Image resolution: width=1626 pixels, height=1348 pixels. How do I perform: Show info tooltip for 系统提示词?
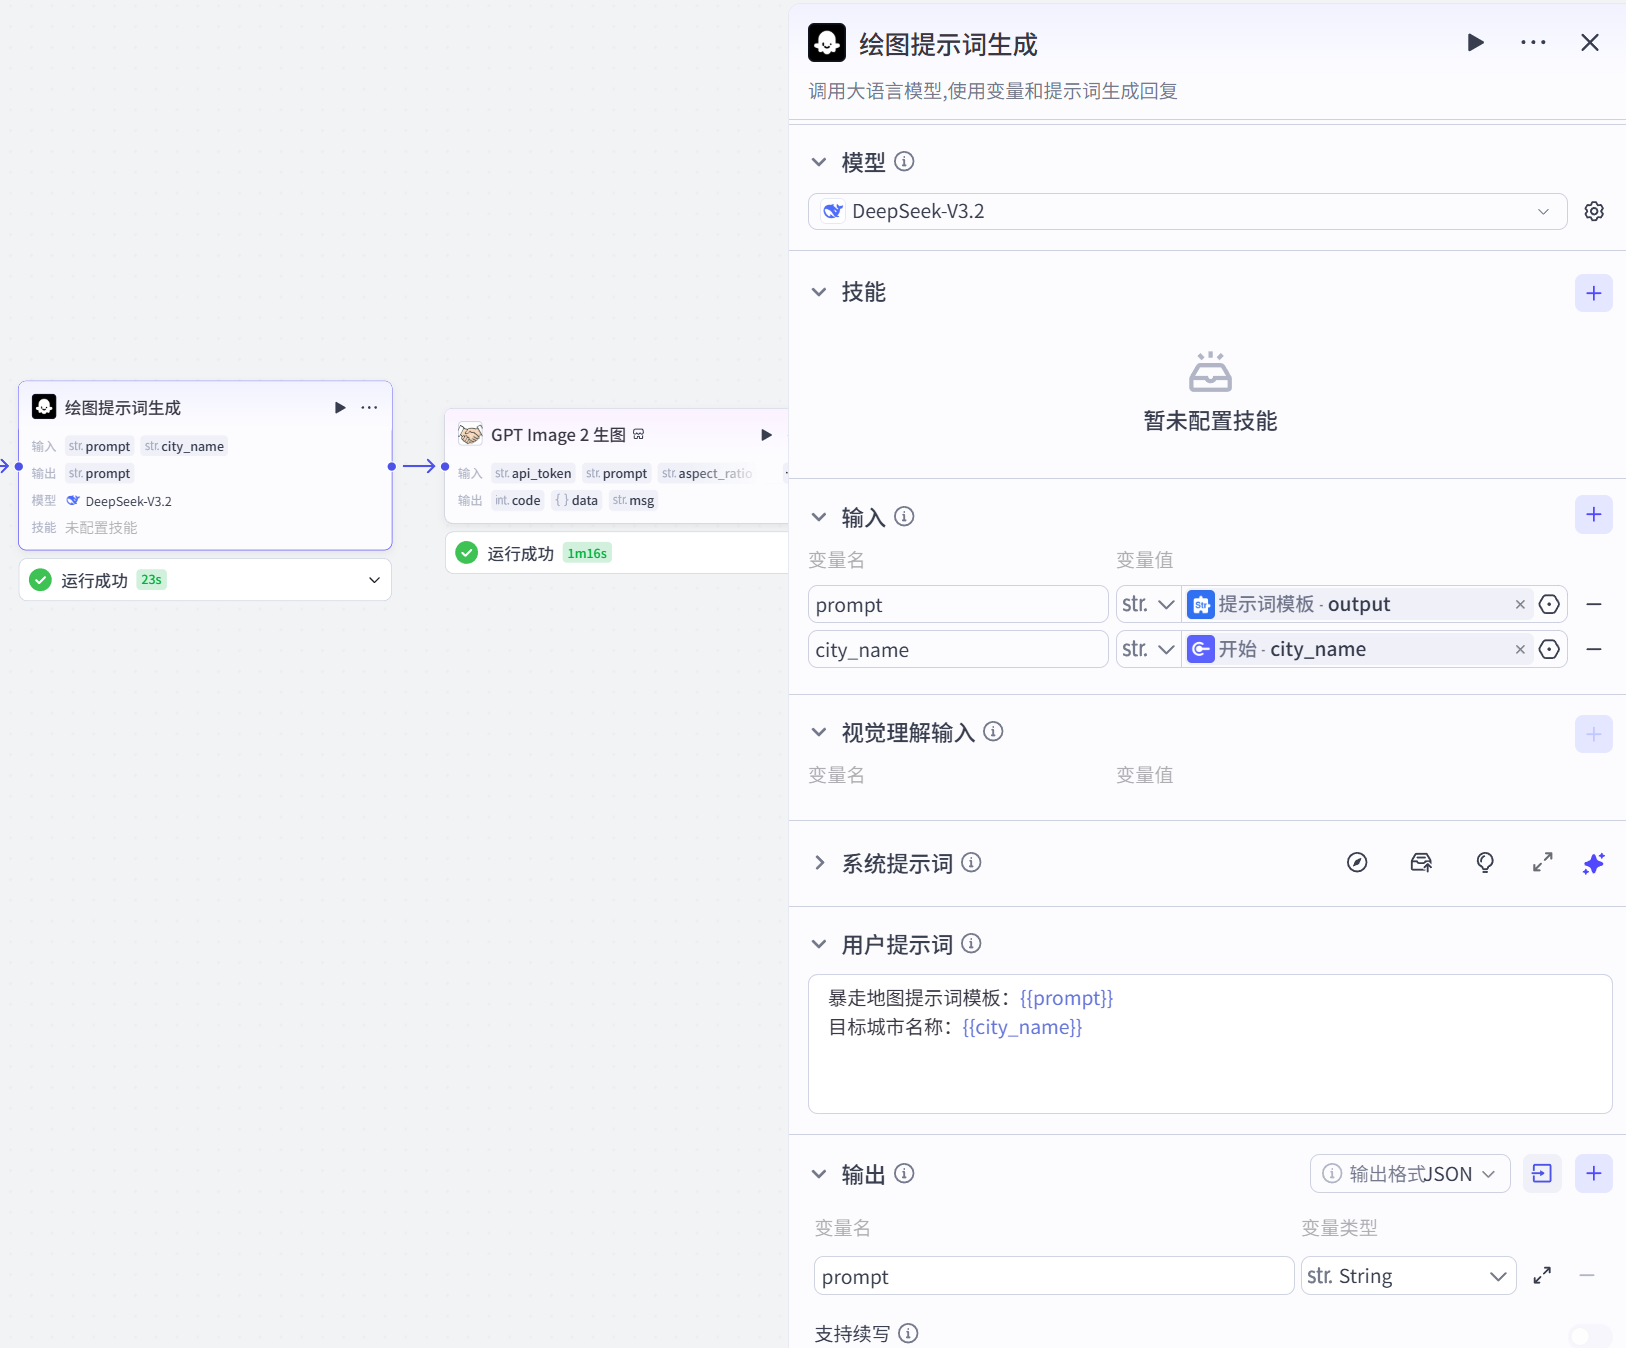pyautogui.click(x=971, y=862)
